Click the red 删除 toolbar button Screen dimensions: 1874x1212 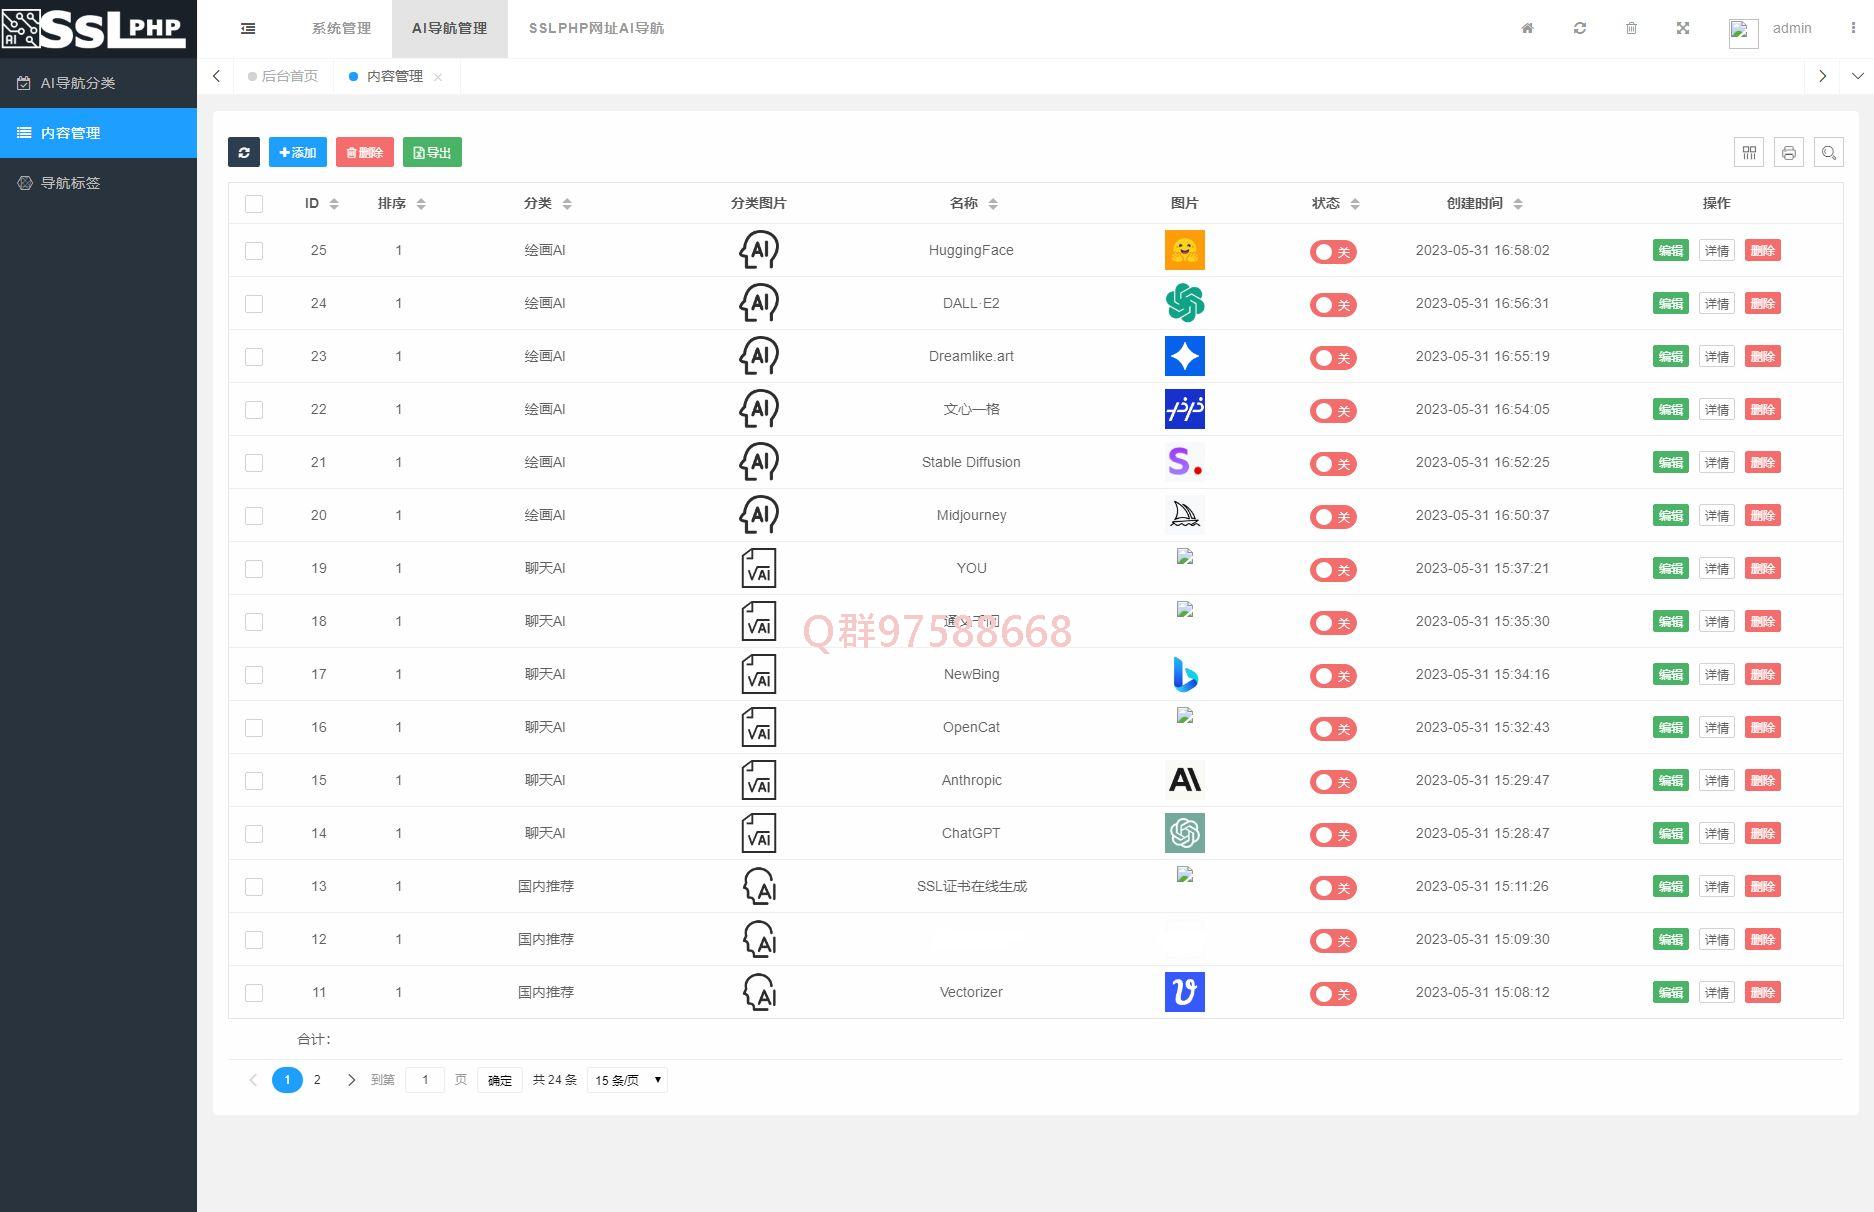[x=365, y=152]
